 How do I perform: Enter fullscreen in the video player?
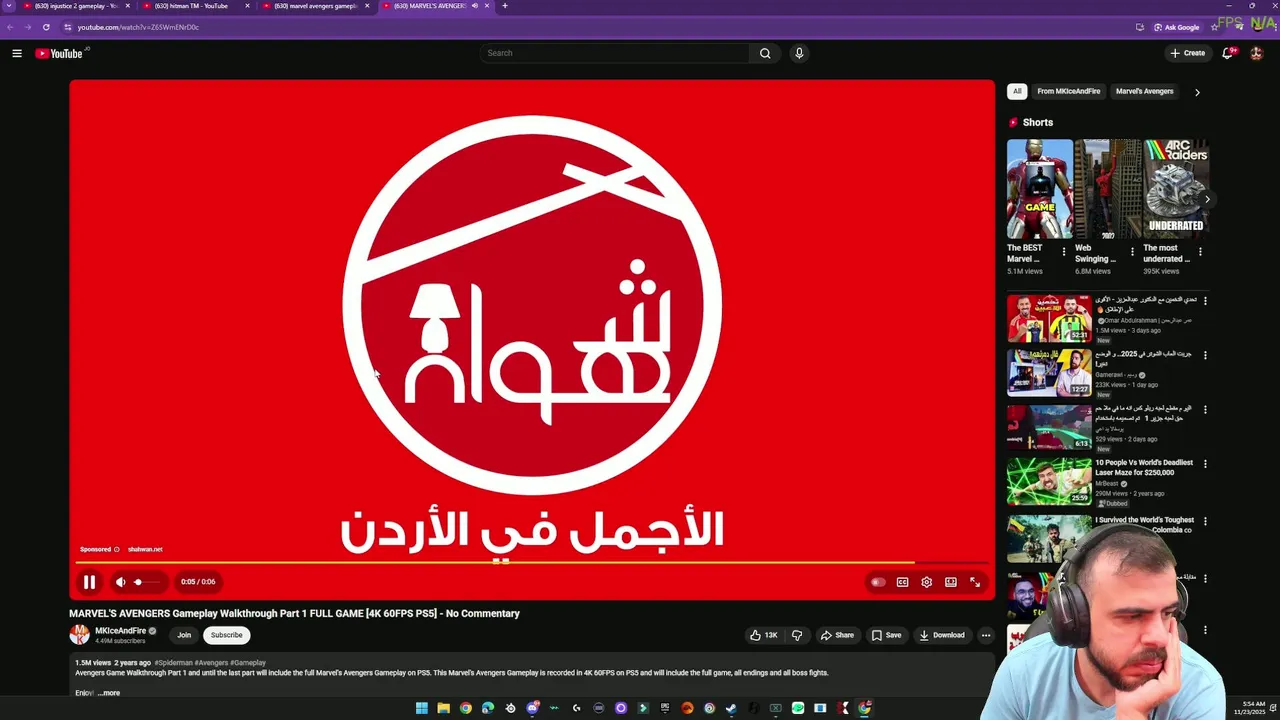tap(975, 582)
